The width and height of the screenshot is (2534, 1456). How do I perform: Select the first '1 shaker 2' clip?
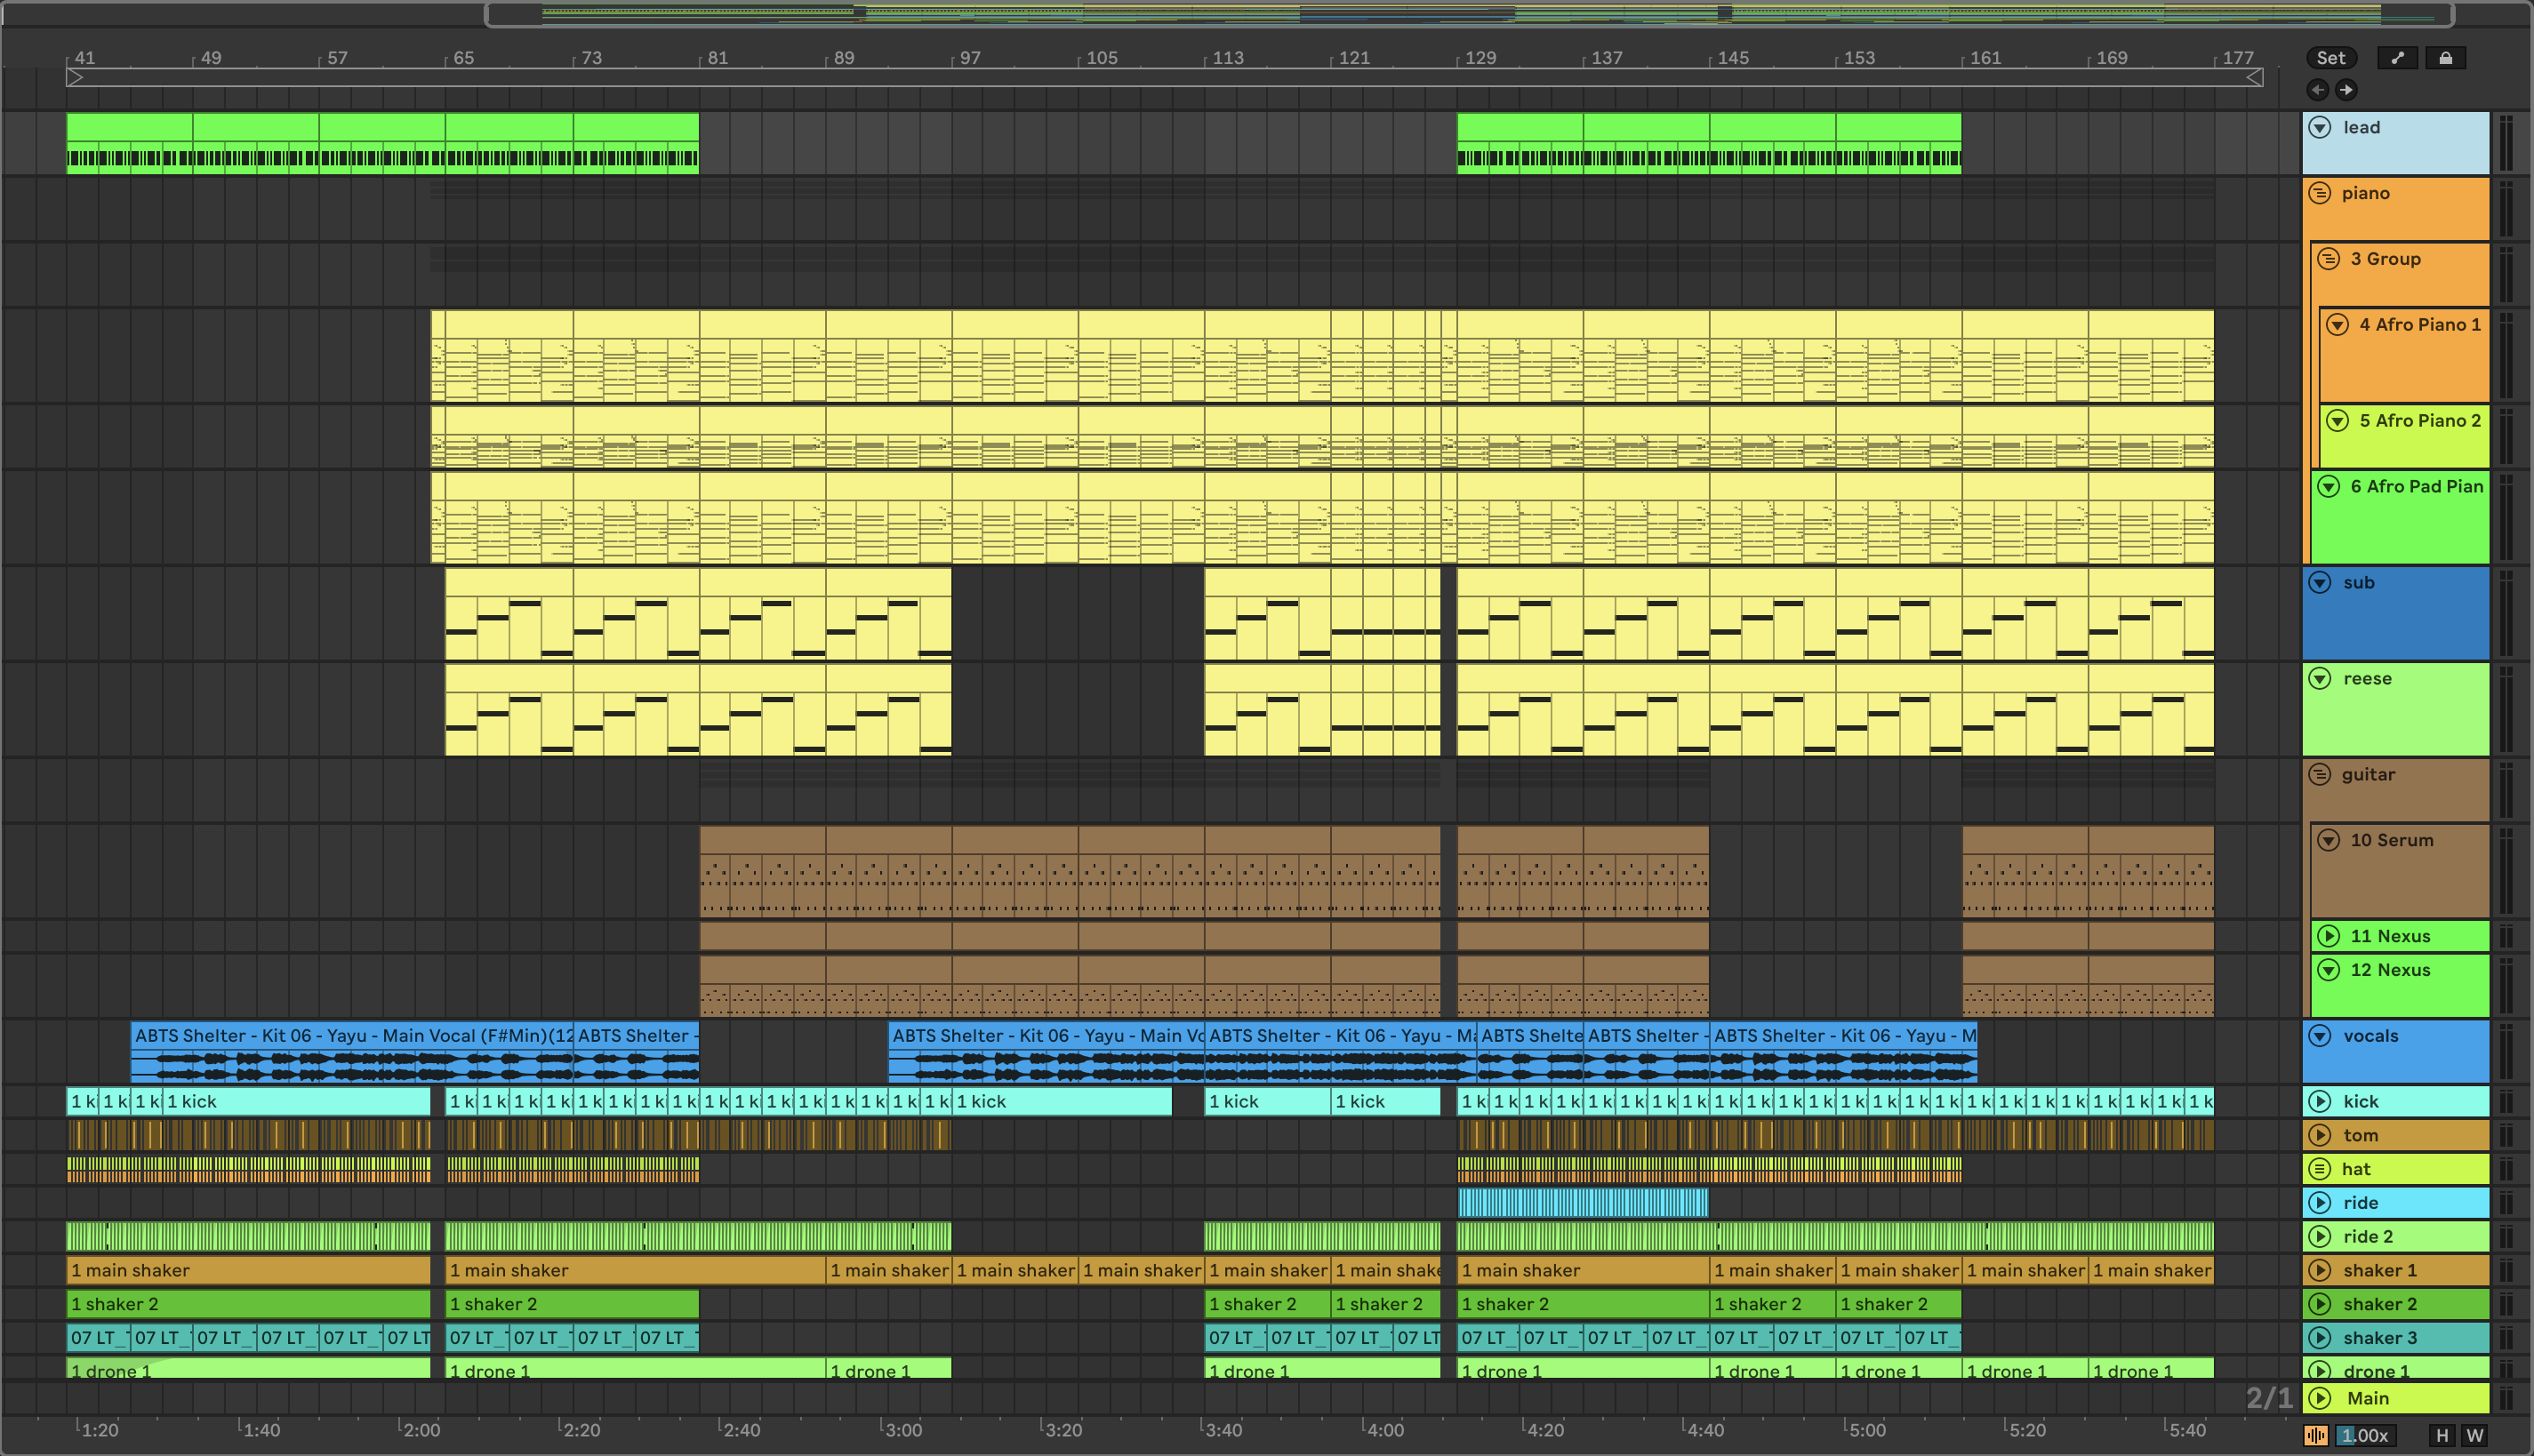(x=248, y=1305)
